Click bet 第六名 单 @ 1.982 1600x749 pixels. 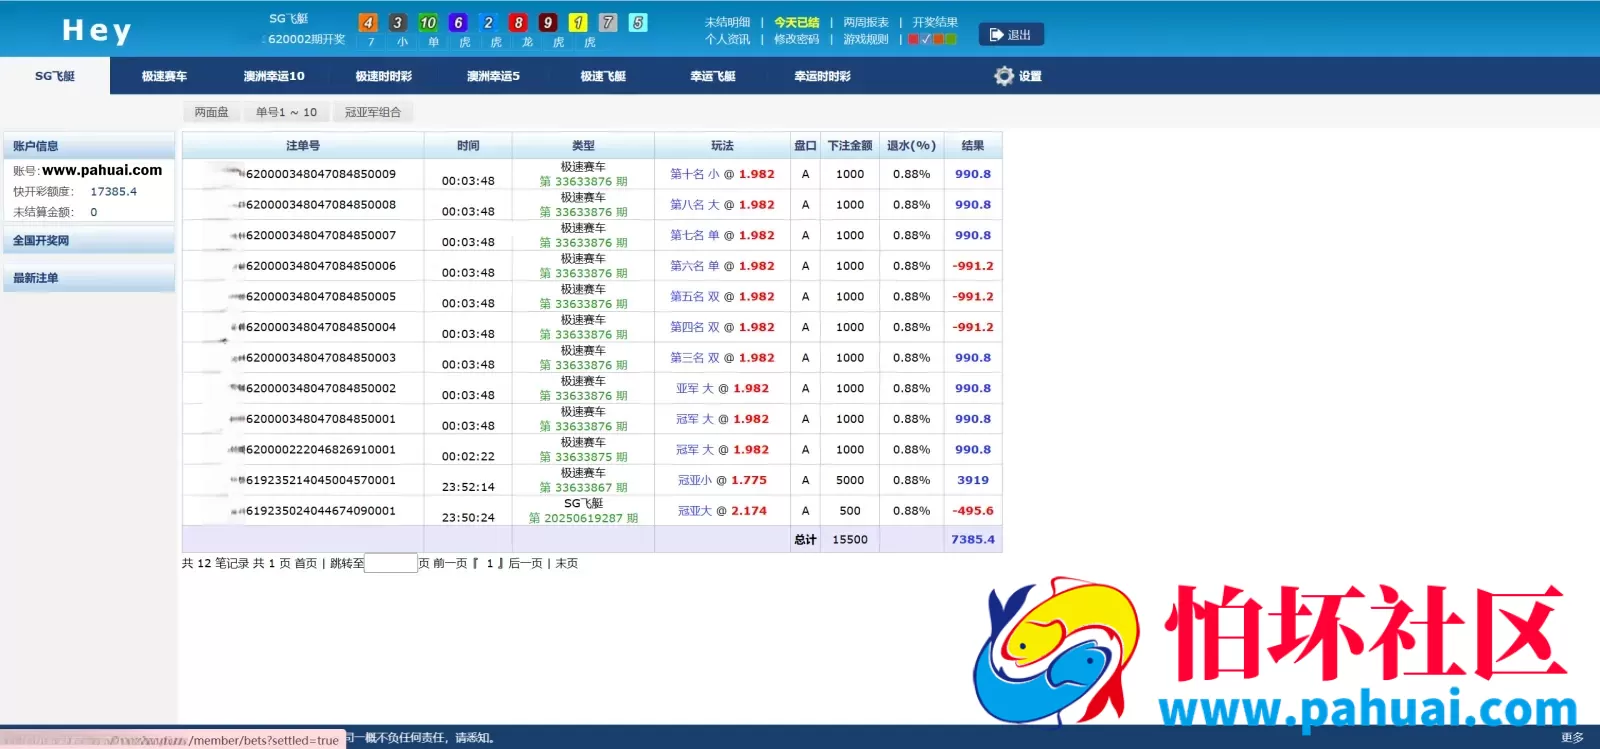point(722,266)
